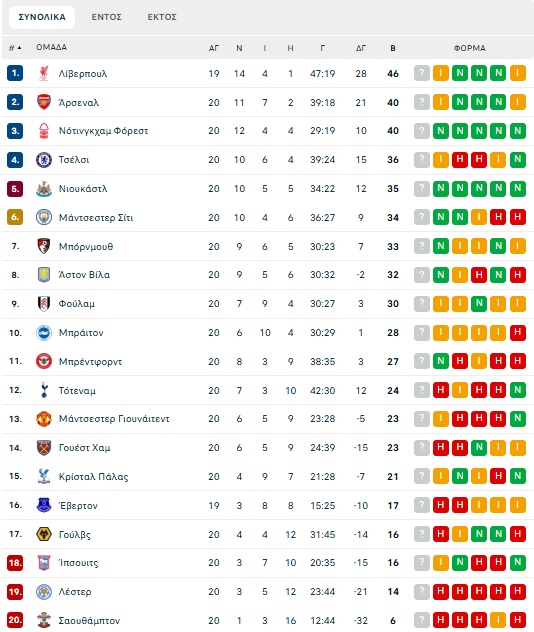Screen dimensions: 534x632
Task: Click the Liverpool club crest icon
Action: [x=44, y=74]
